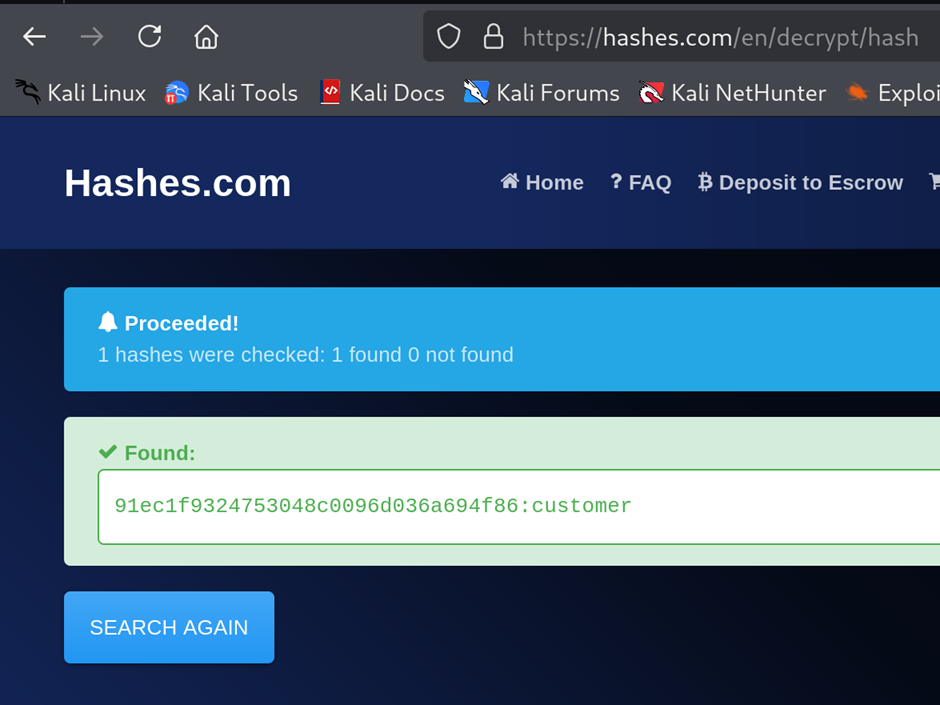Viewport: 940px width, 705px height.
Task: Open the Kali Linux bookmark
Action: pos(80,93)
